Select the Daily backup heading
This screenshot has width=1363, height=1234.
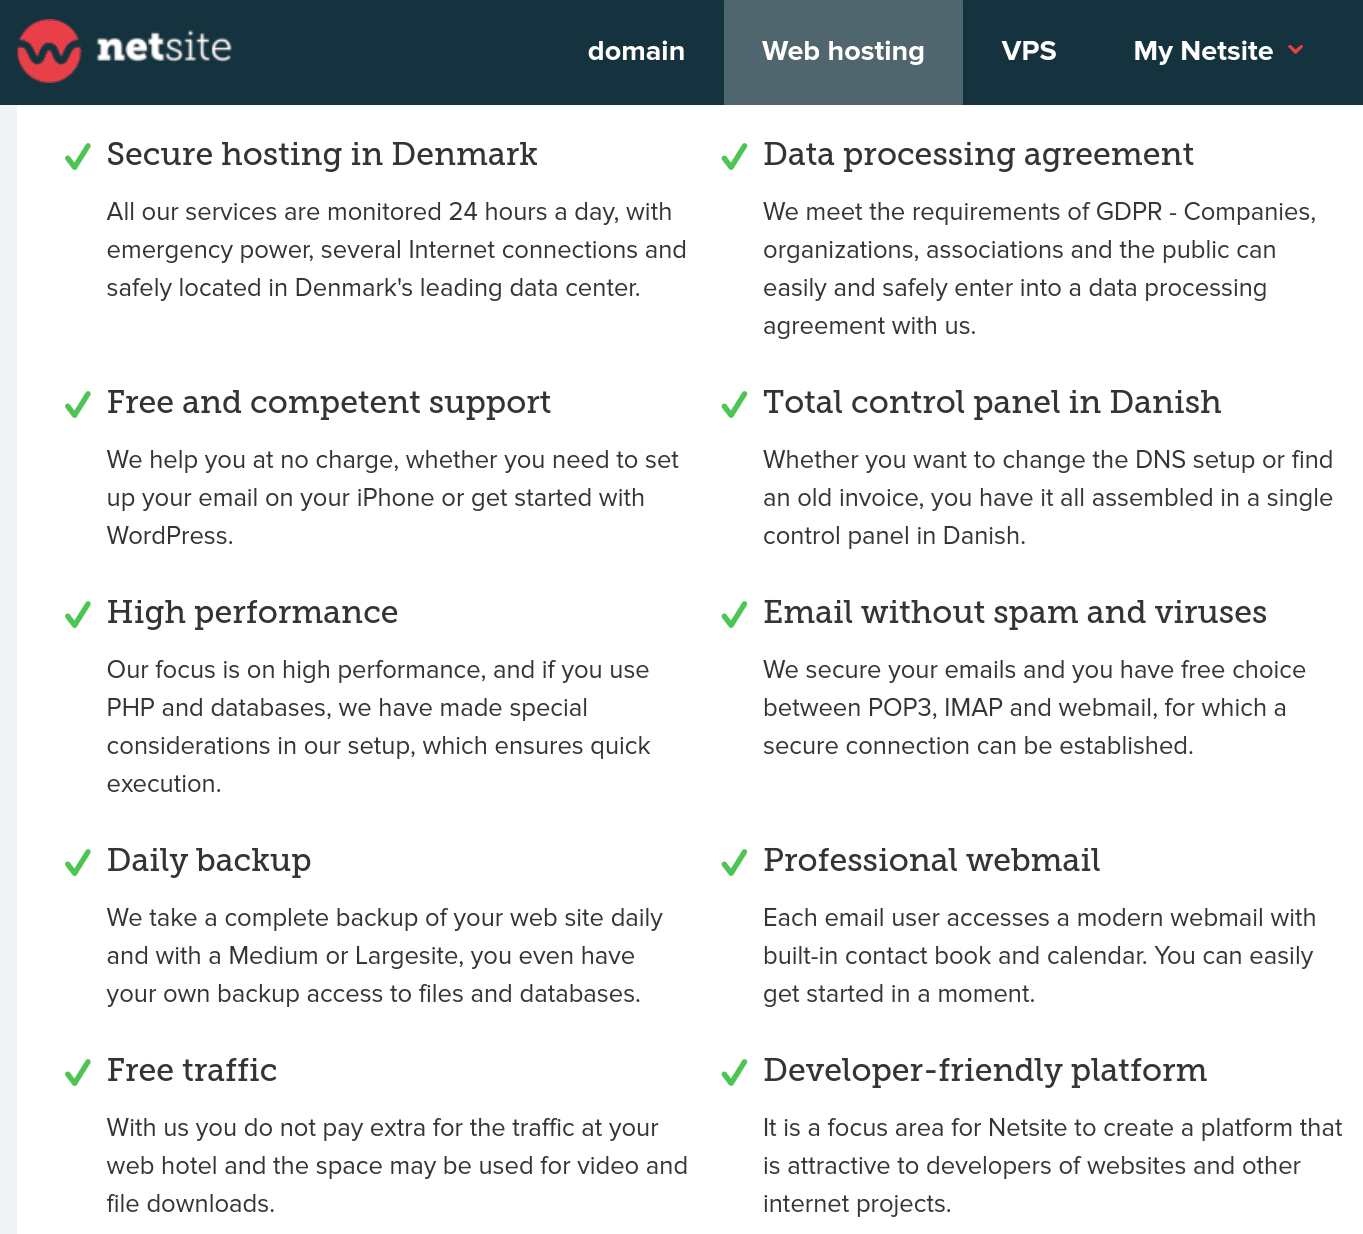(x=209, y=860)
